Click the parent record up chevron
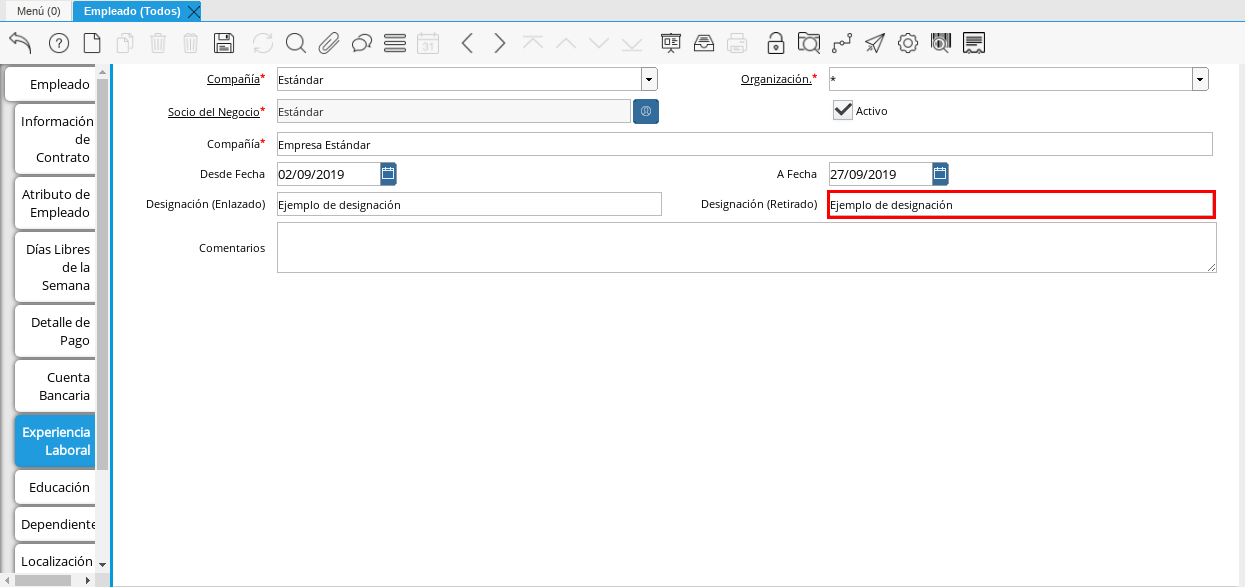1245x587 pixels. coord(566,43)
